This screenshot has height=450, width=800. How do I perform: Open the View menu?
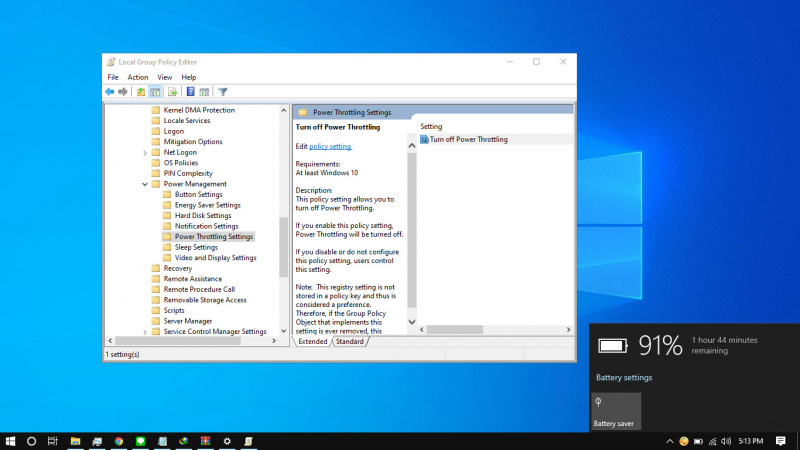tap(164, 77)
